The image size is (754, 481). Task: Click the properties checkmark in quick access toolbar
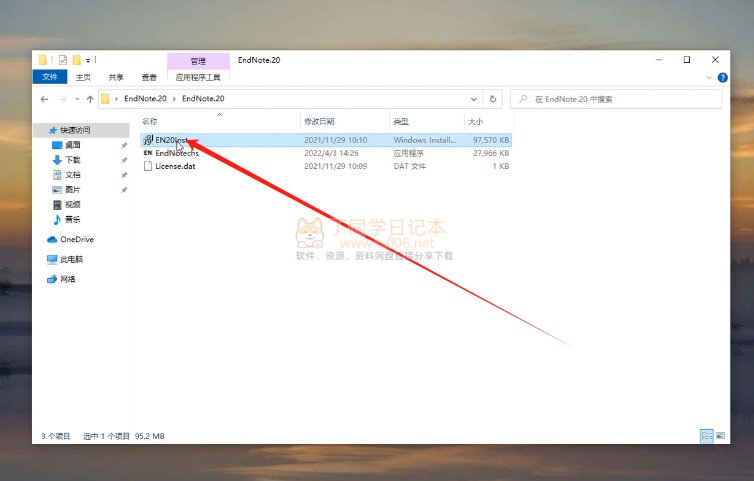point(63,60)
